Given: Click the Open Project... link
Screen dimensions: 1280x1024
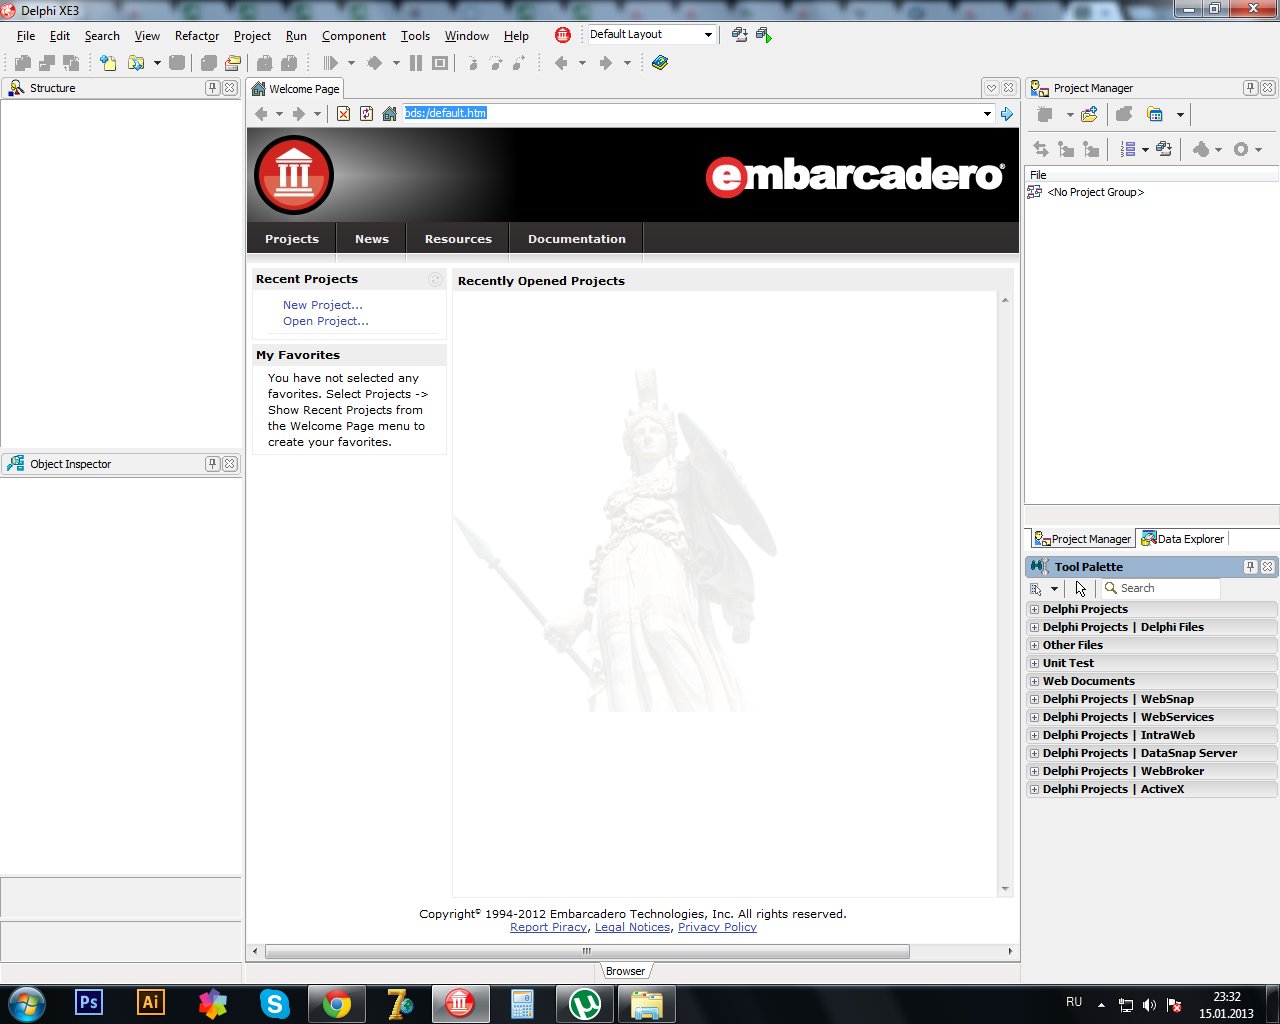Looking at the screenshot, I should pos(326,321).
